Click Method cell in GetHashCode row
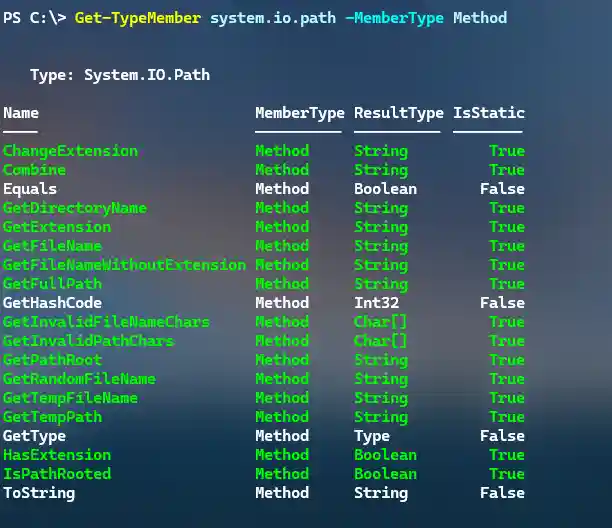The width and height of the screenshot is (612, 528). coord(282,303)
